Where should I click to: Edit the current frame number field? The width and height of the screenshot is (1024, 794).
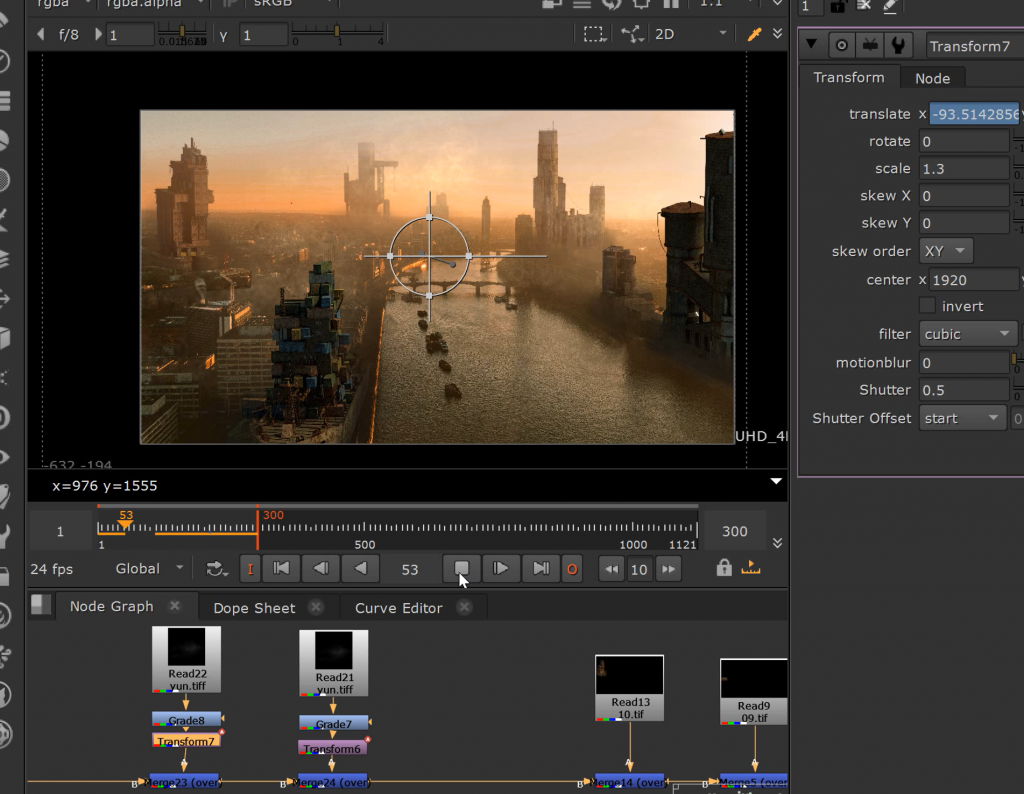[409, 569]
